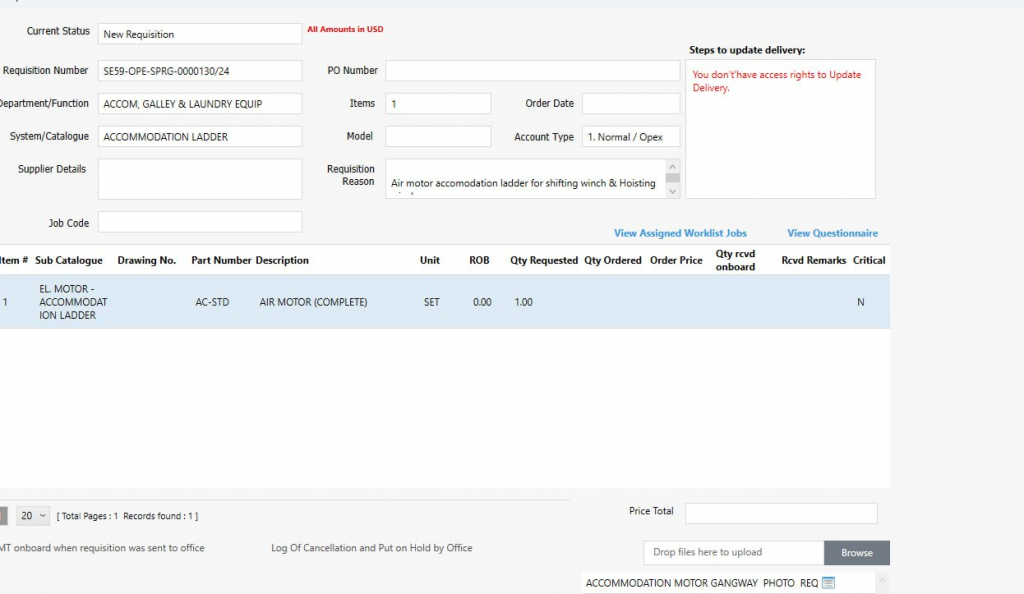Click the Drop files here to upload area
Viewport: 1024px width, 594px height.
pyautogui.click(x=733, y=552)
